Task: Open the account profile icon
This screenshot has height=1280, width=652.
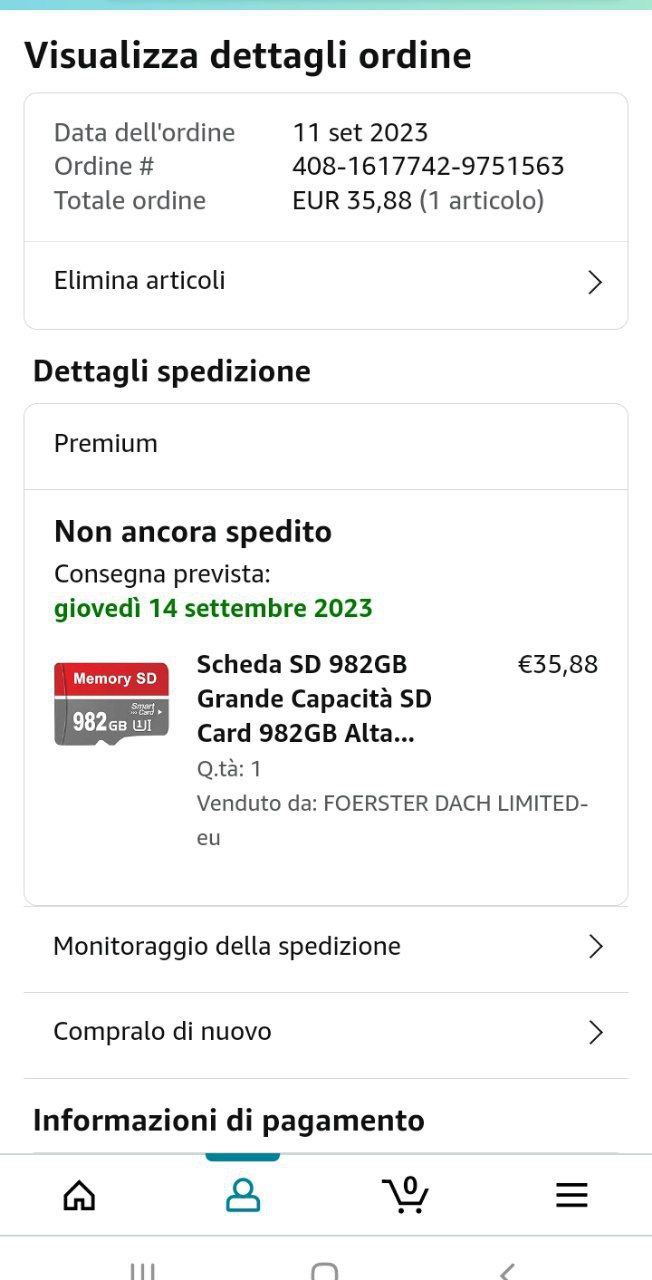Action: [243, 1195]
